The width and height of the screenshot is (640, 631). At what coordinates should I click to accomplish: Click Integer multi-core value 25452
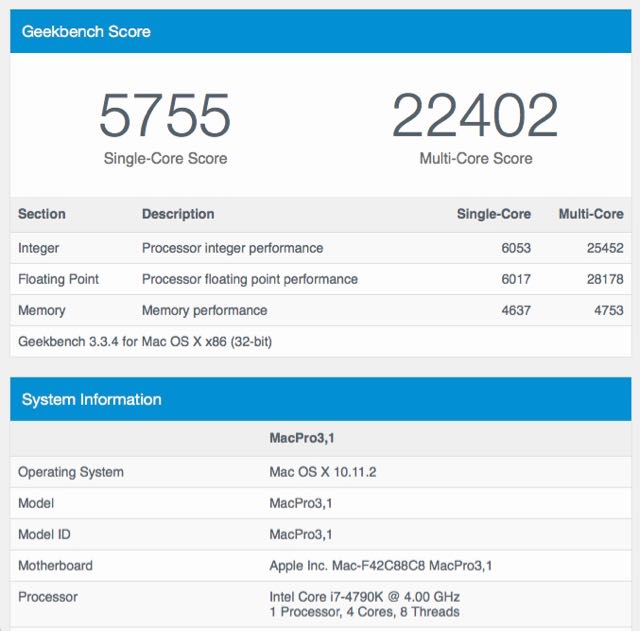(x=605, y=248)
